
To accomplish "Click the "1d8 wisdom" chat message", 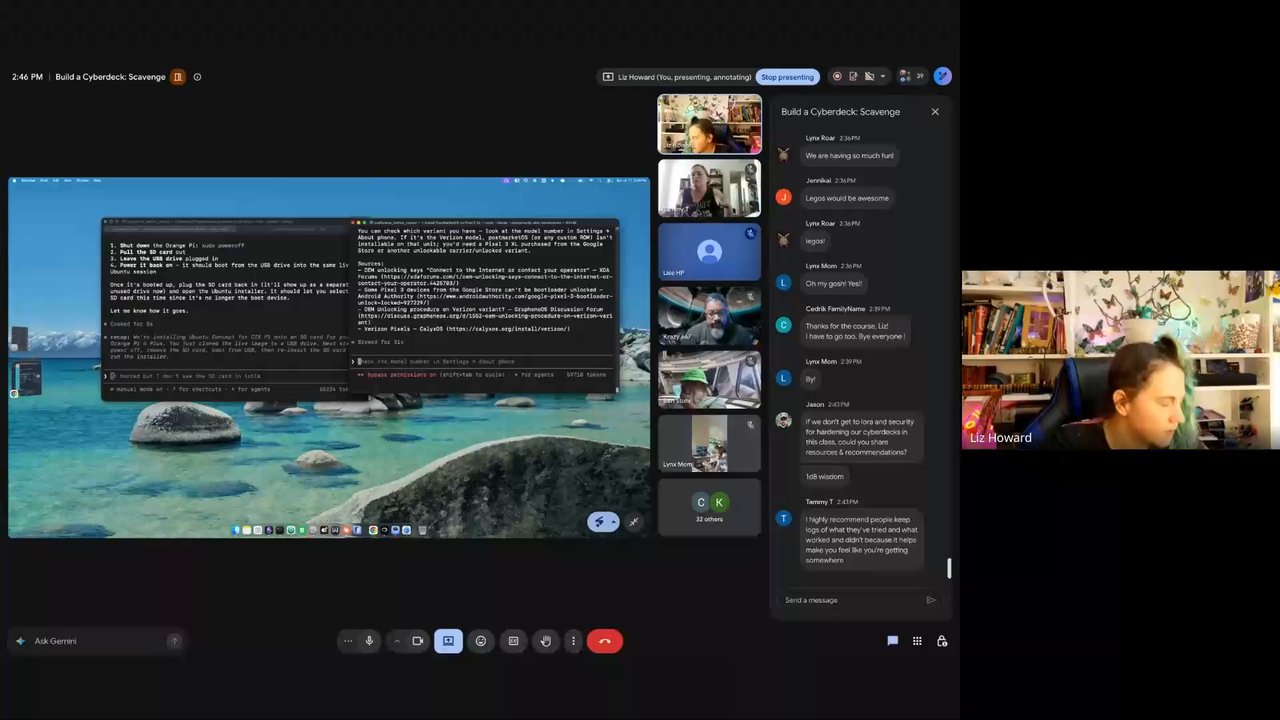I will point(825,477).
